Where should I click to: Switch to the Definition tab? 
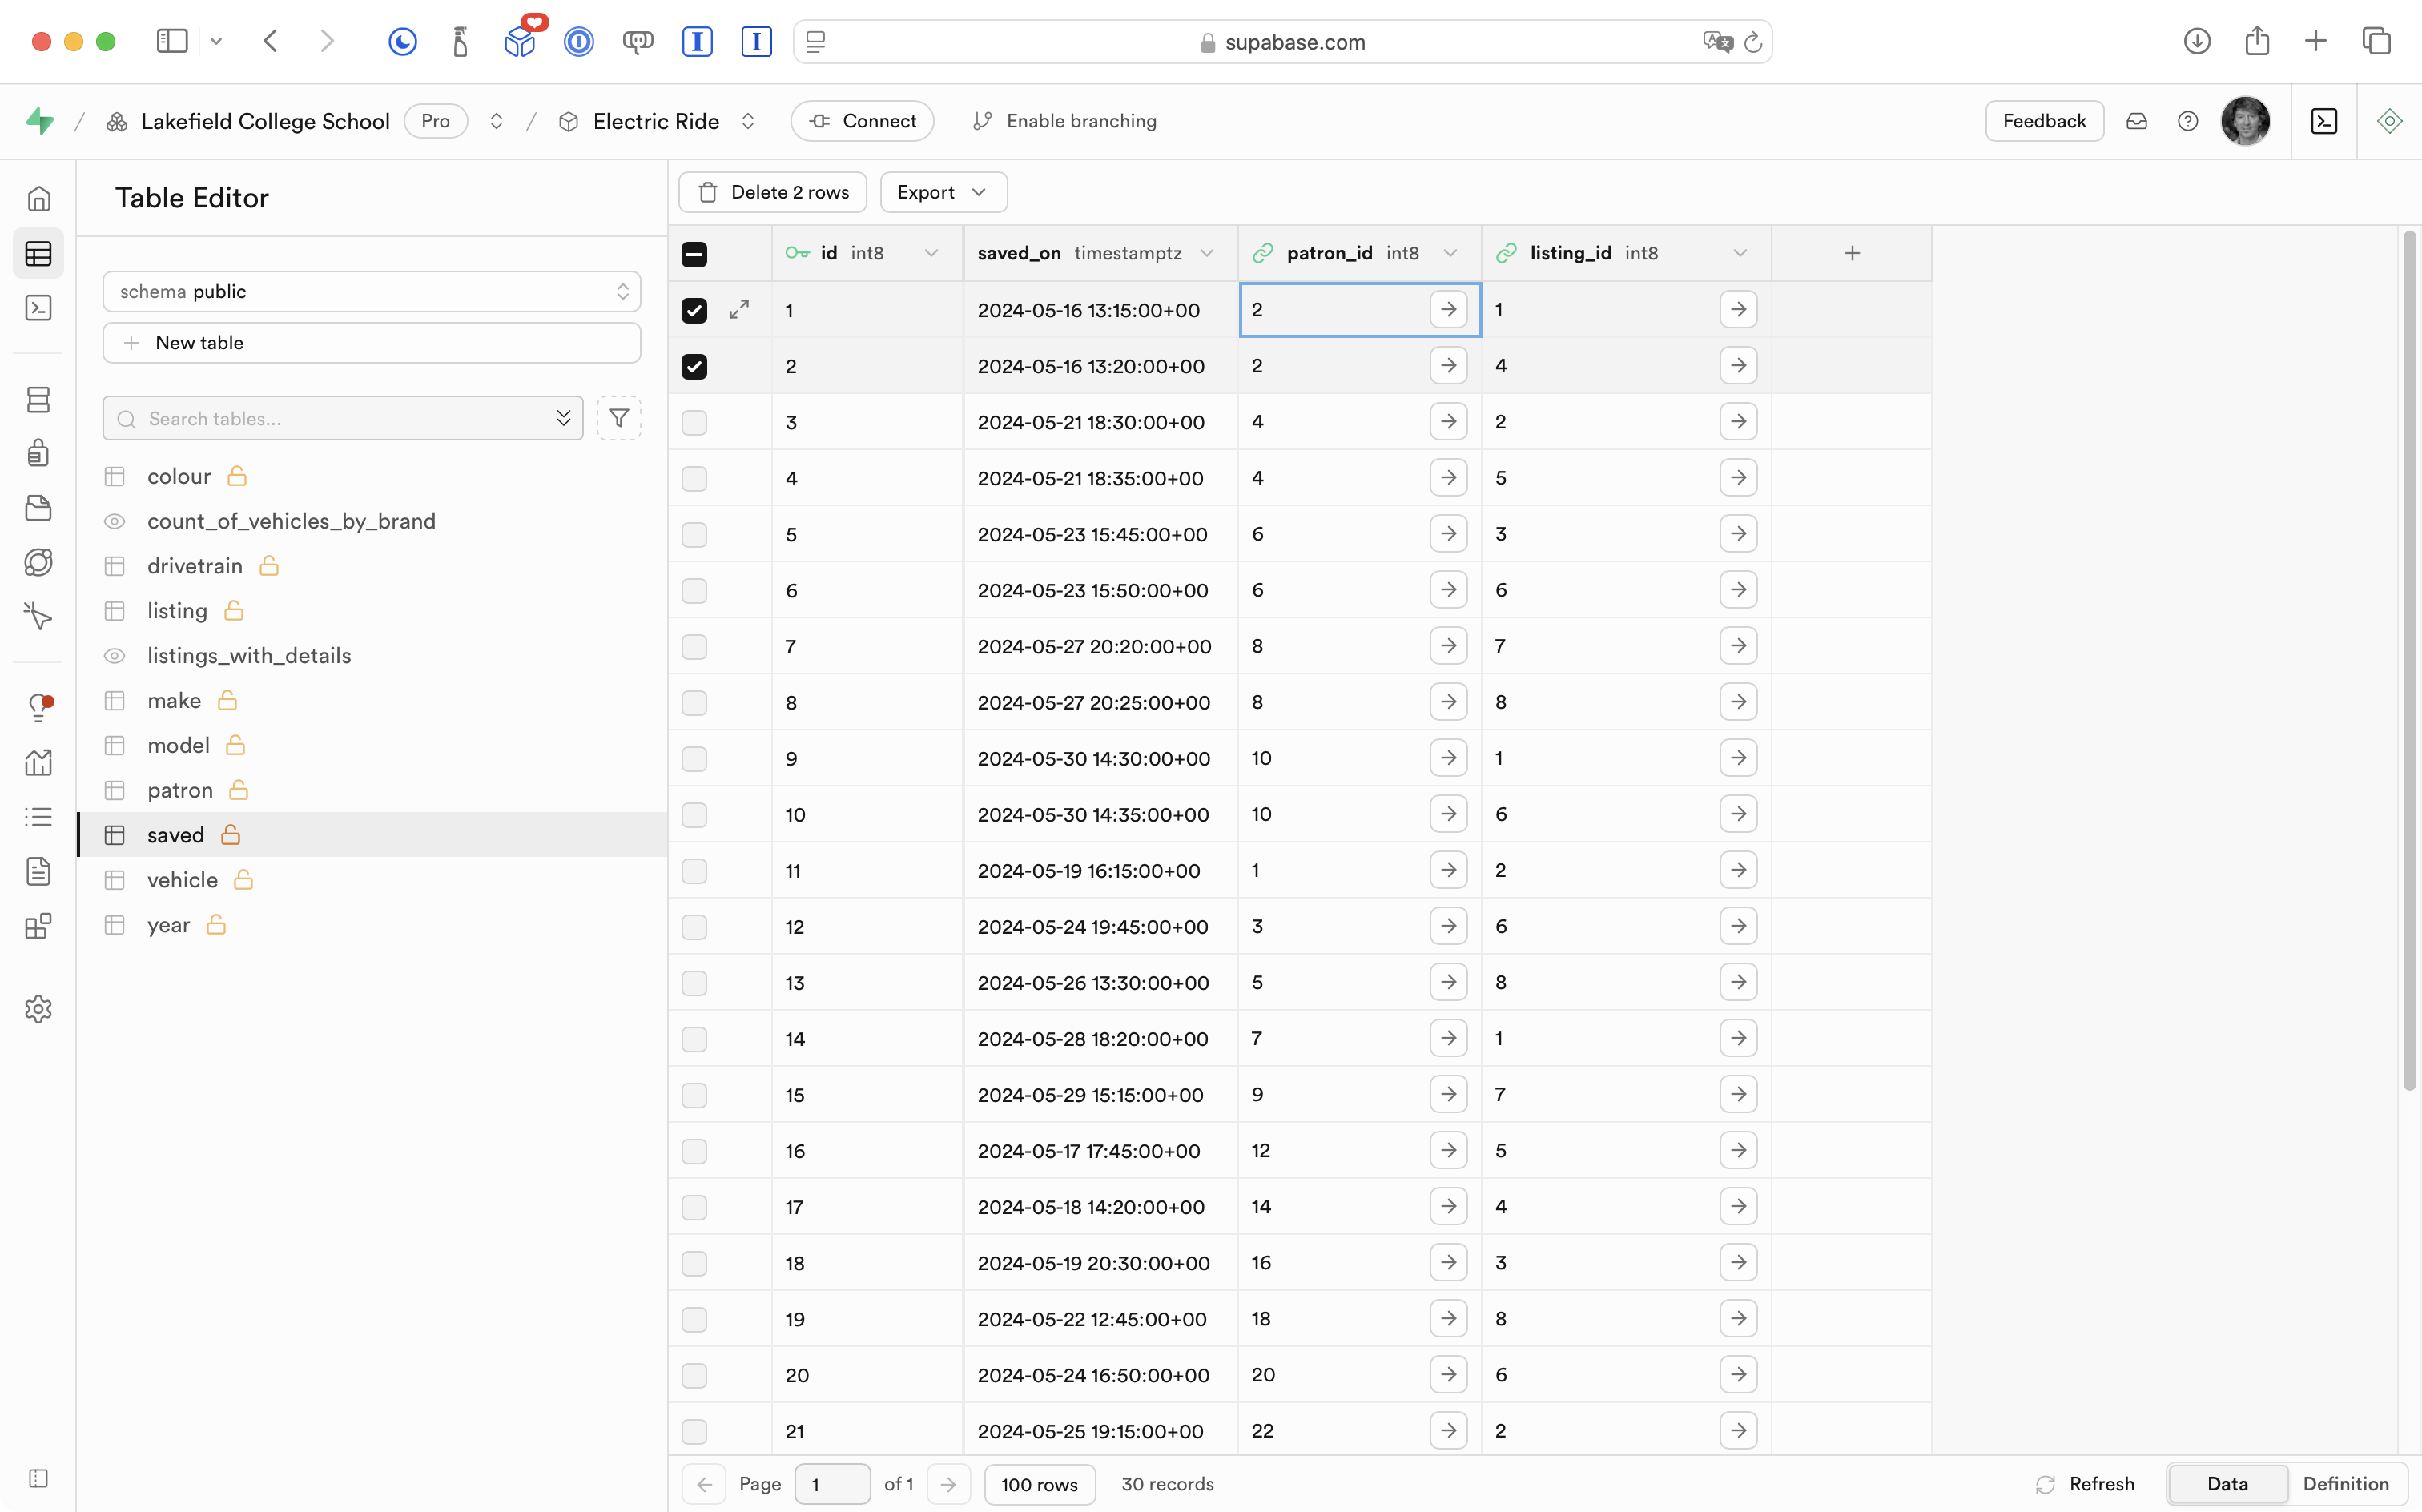[x=2345, y=1484]
